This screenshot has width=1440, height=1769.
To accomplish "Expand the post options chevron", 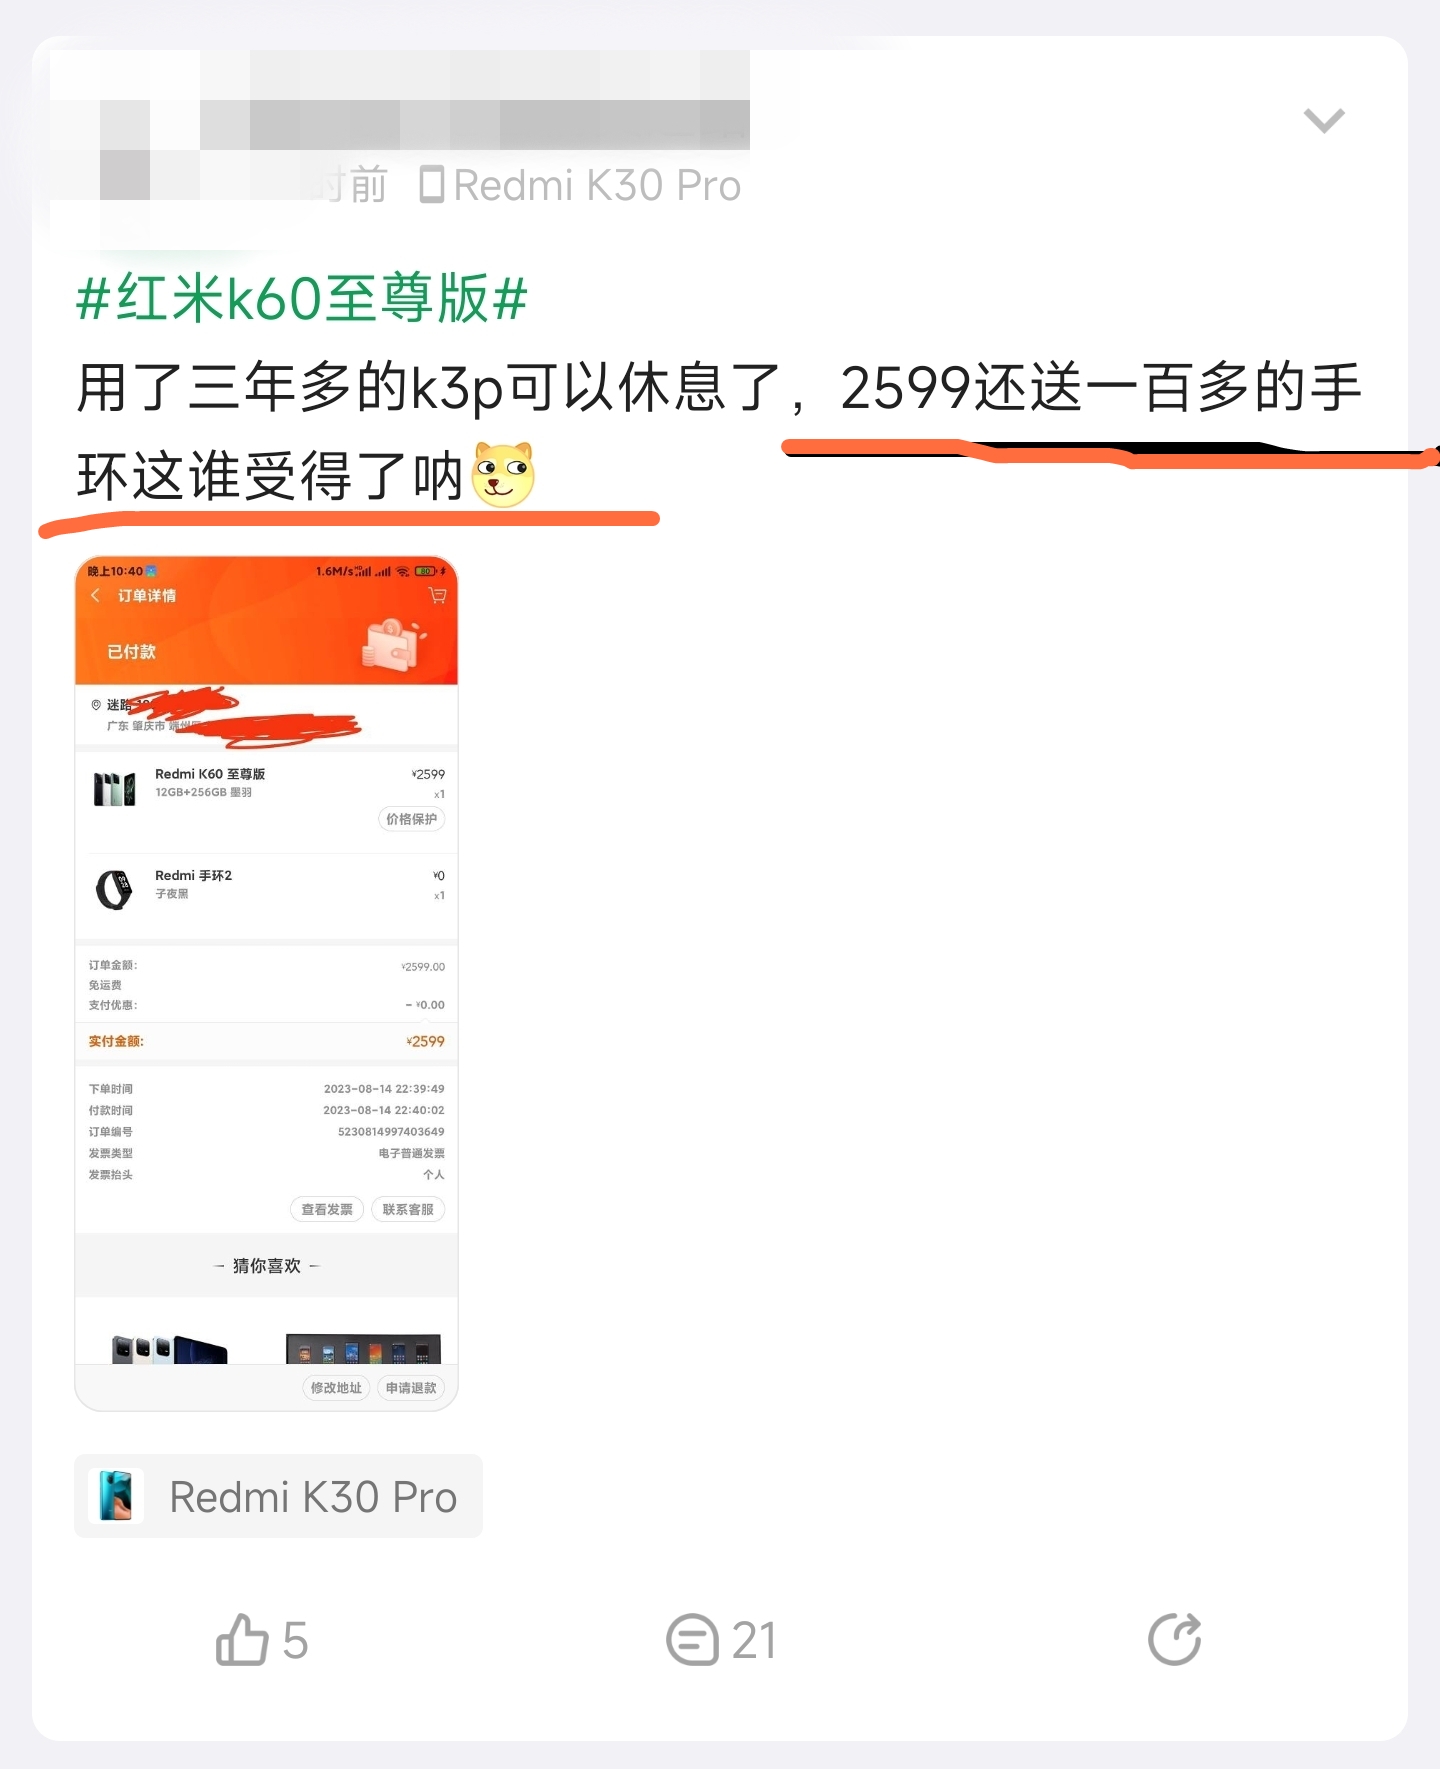I will pyautogui.click(x=1324, y=121).
